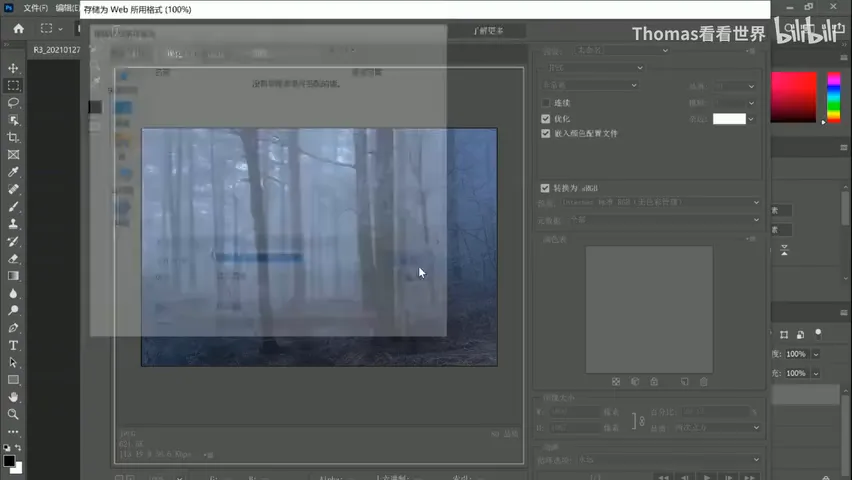Click the forest image preview
Screen dimensions: 852x480
(x=319, y=247)
